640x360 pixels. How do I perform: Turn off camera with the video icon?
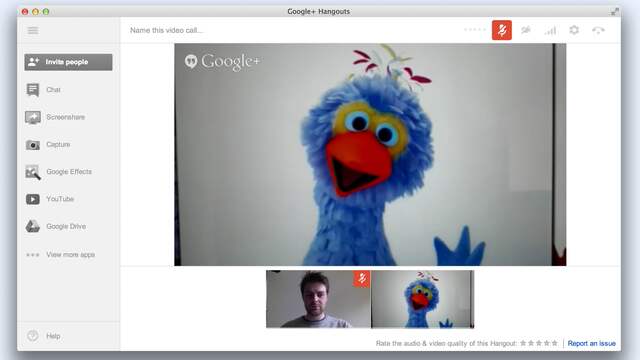526,30
